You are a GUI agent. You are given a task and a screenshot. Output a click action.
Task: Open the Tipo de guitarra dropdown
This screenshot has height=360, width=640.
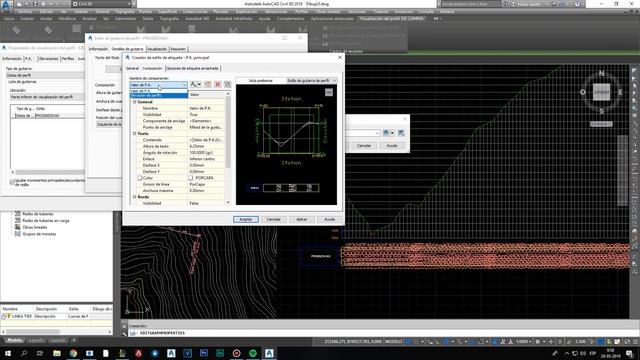45,76
